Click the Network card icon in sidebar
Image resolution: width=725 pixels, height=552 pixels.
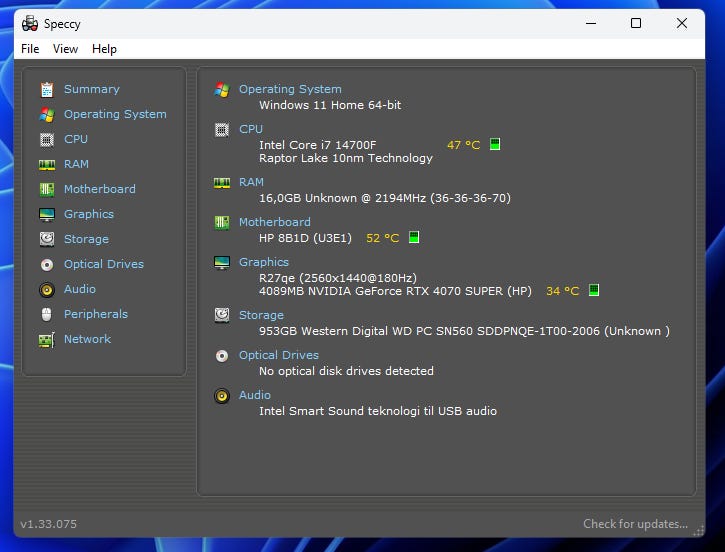(47, 340)
